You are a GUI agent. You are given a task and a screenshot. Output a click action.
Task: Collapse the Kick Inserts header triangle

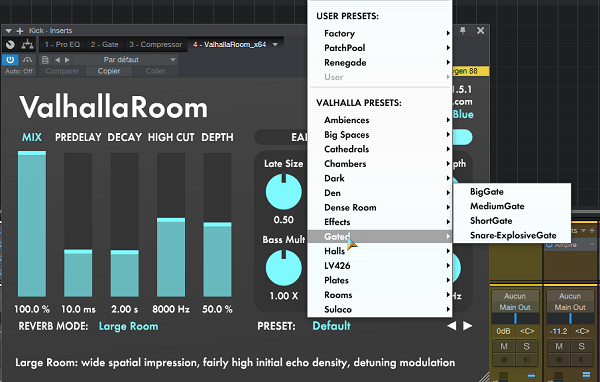pyautogui.click(x=8, y=31)
